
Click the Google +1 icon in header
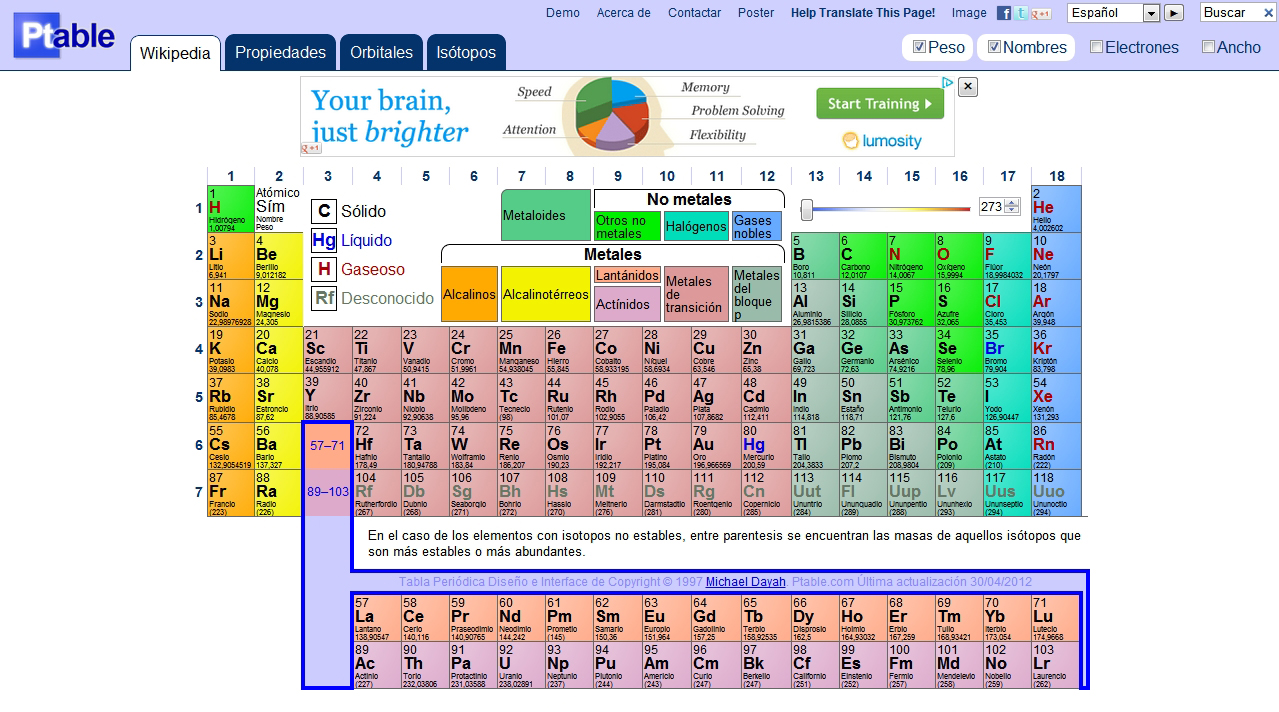(1041, 13)
